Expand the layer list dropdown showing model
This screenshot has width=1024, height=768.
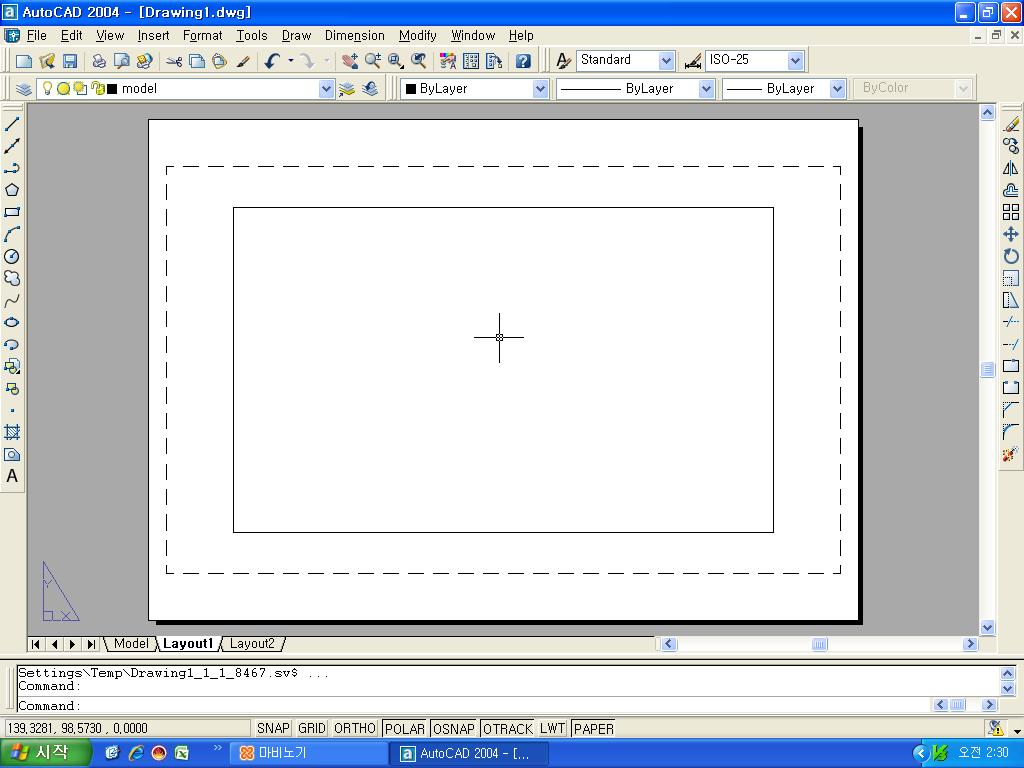(327, 89)
